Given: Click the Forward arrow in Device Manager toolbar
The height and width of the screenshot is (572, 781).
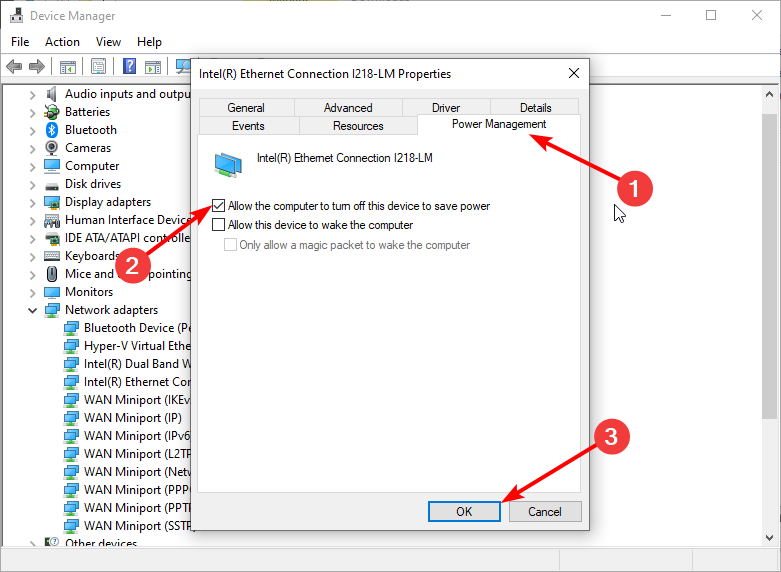Looking at the screenshot, I should (37, 66).
